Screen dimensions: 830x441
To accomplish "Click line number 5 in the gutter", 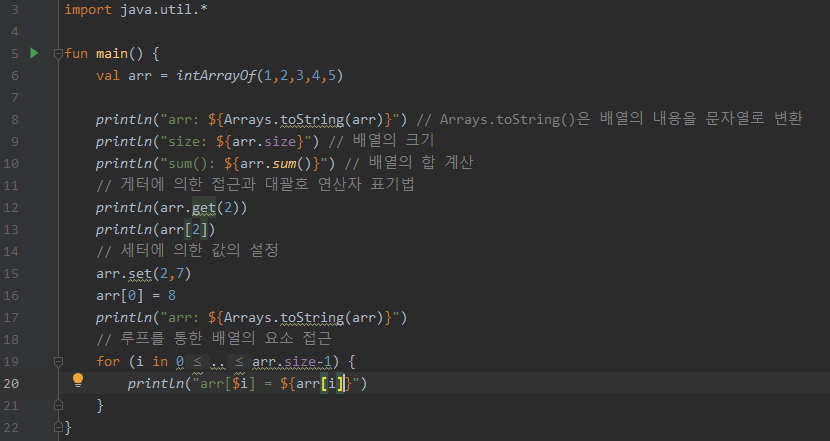I will click(14, 53).
